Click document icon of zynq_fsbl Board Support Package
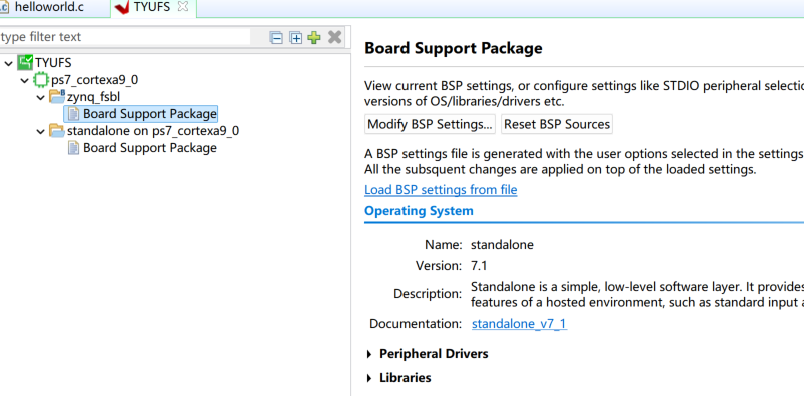 [x=74, y=113]
